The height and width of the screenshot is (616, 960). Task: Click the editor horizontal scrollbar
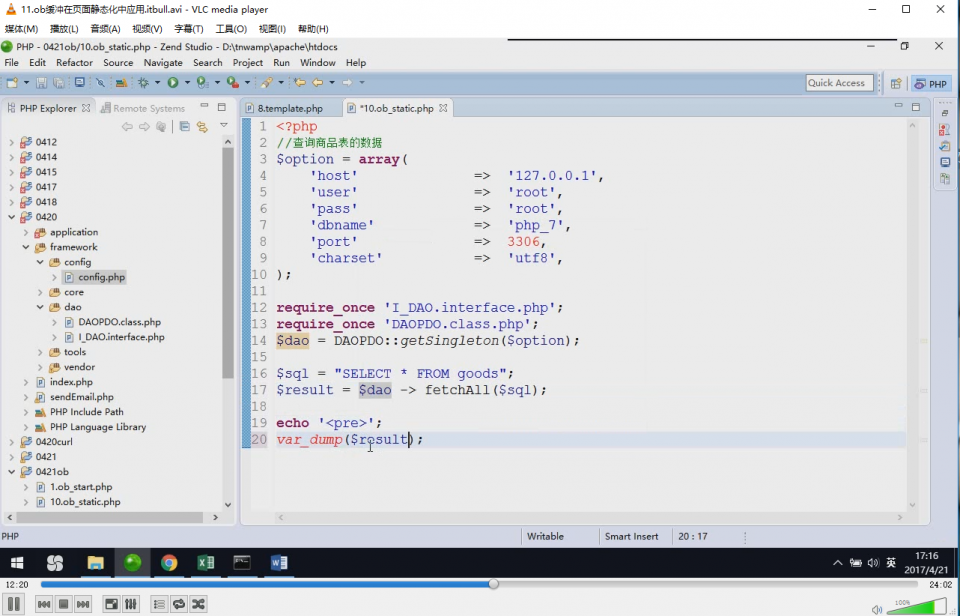[590, 517]
